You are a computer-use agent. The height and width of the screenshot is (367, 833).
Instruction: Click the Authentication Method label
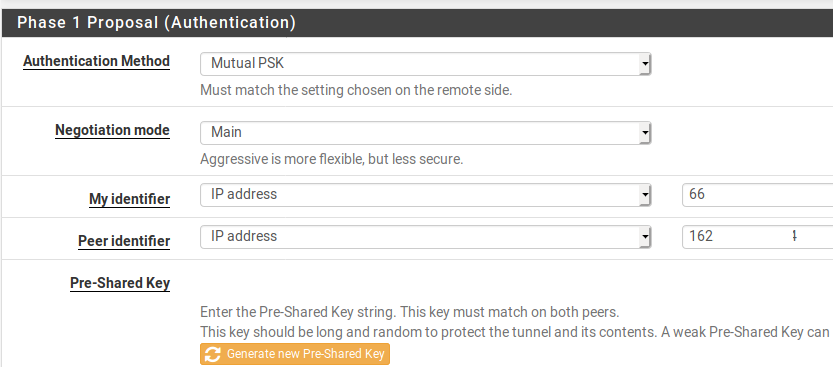pyautogui.click(x=97, y=61)
